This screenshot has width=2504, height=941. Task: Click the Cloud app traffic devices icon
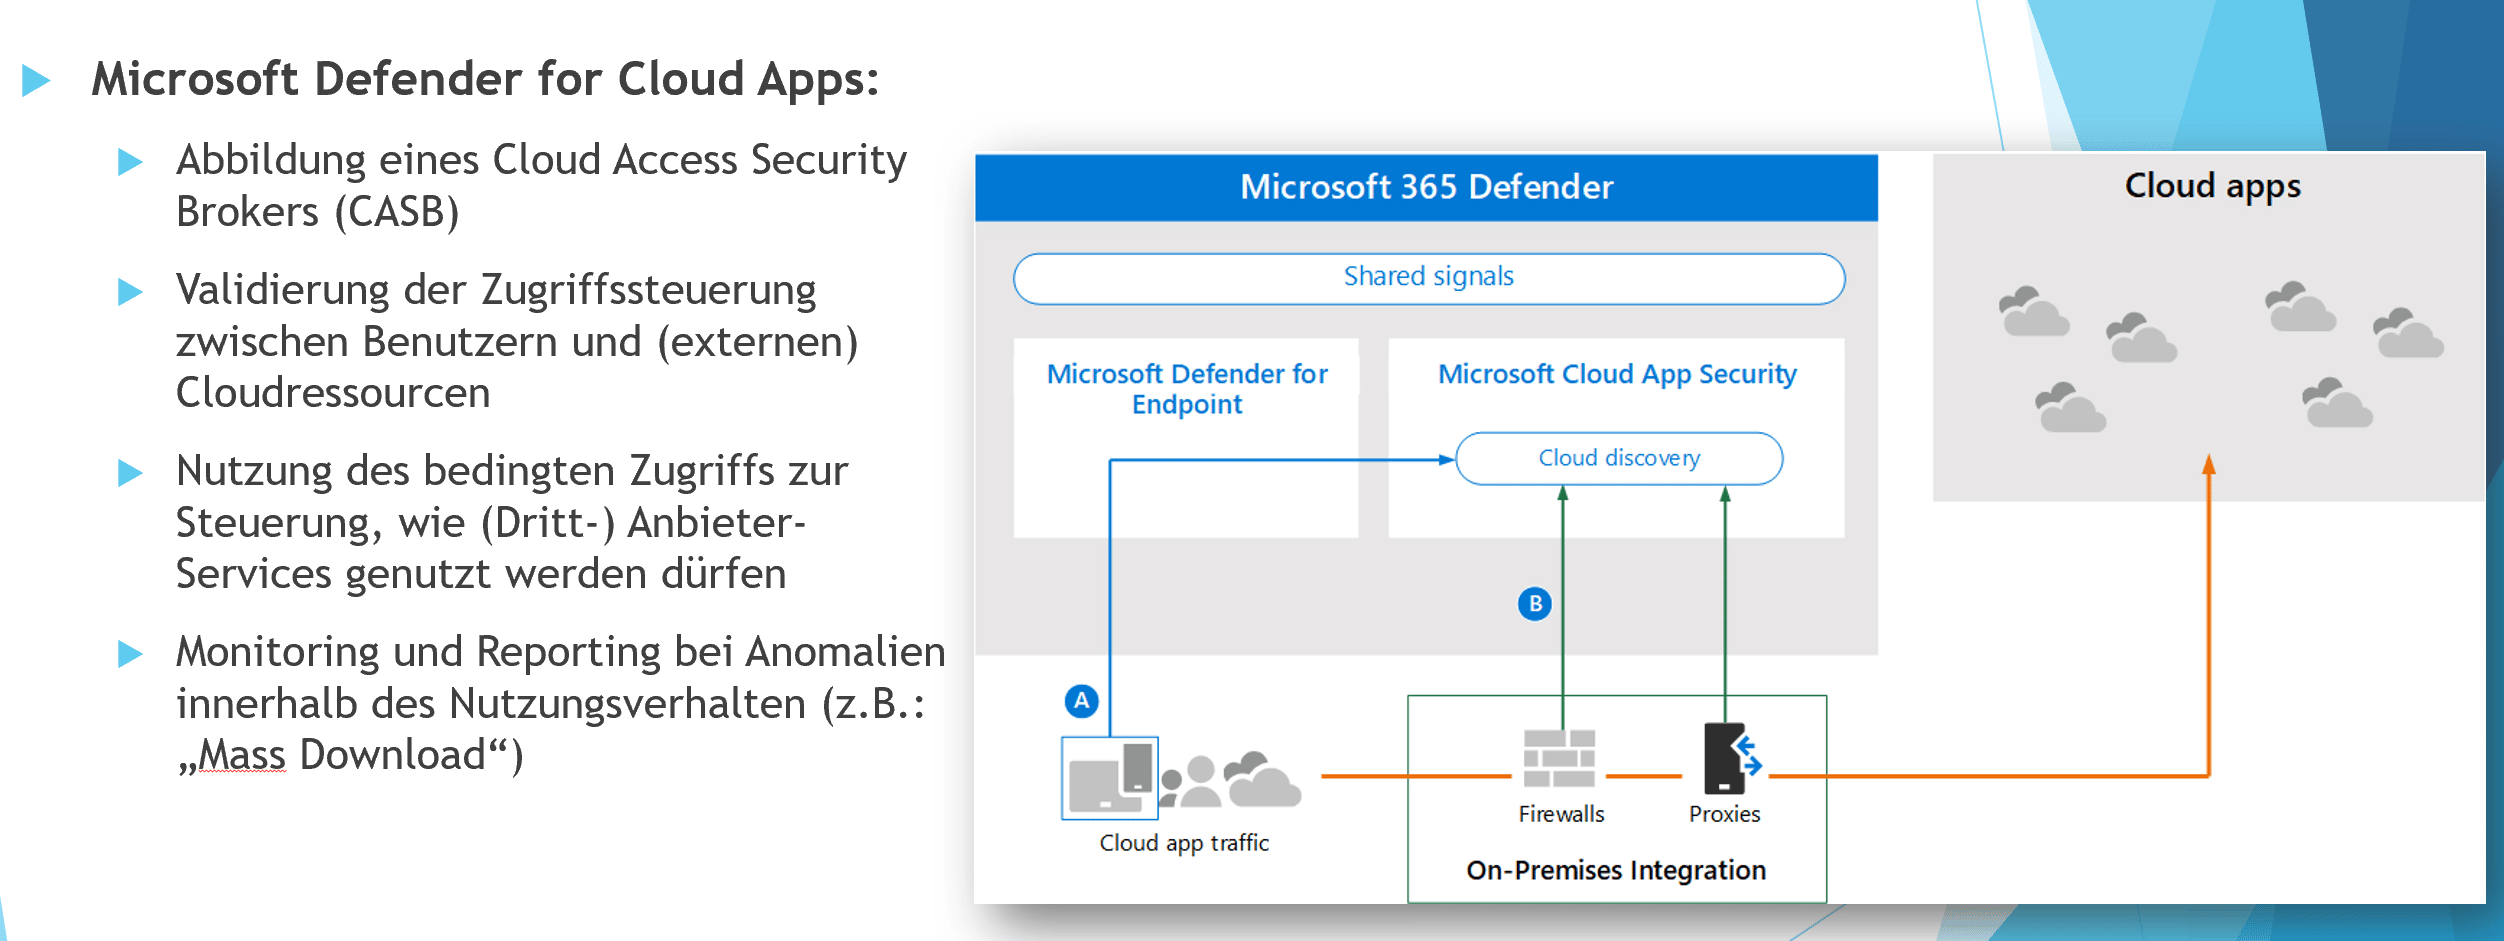point(1110,778)
